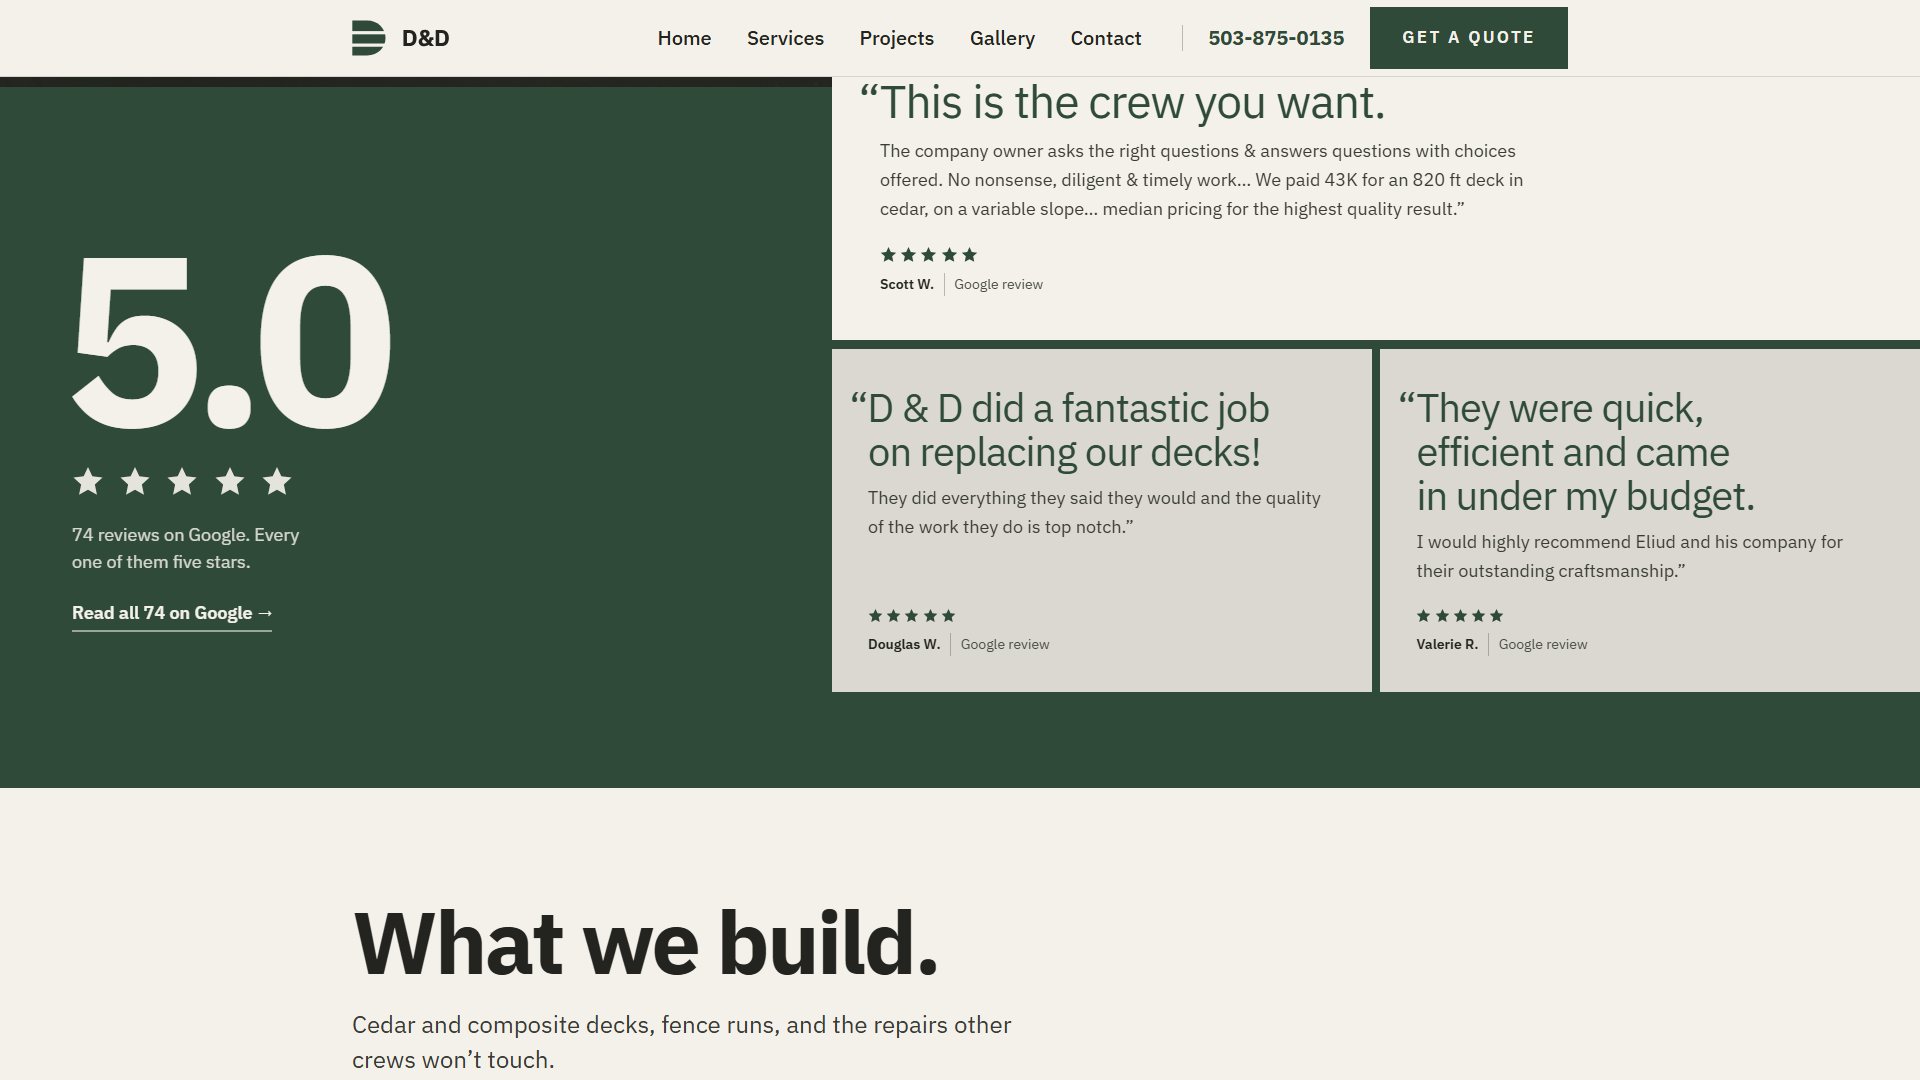Click 'They did everything they said' paragraph
This screenshot has height=1080, width=1920.
(x=1094, y=512)
